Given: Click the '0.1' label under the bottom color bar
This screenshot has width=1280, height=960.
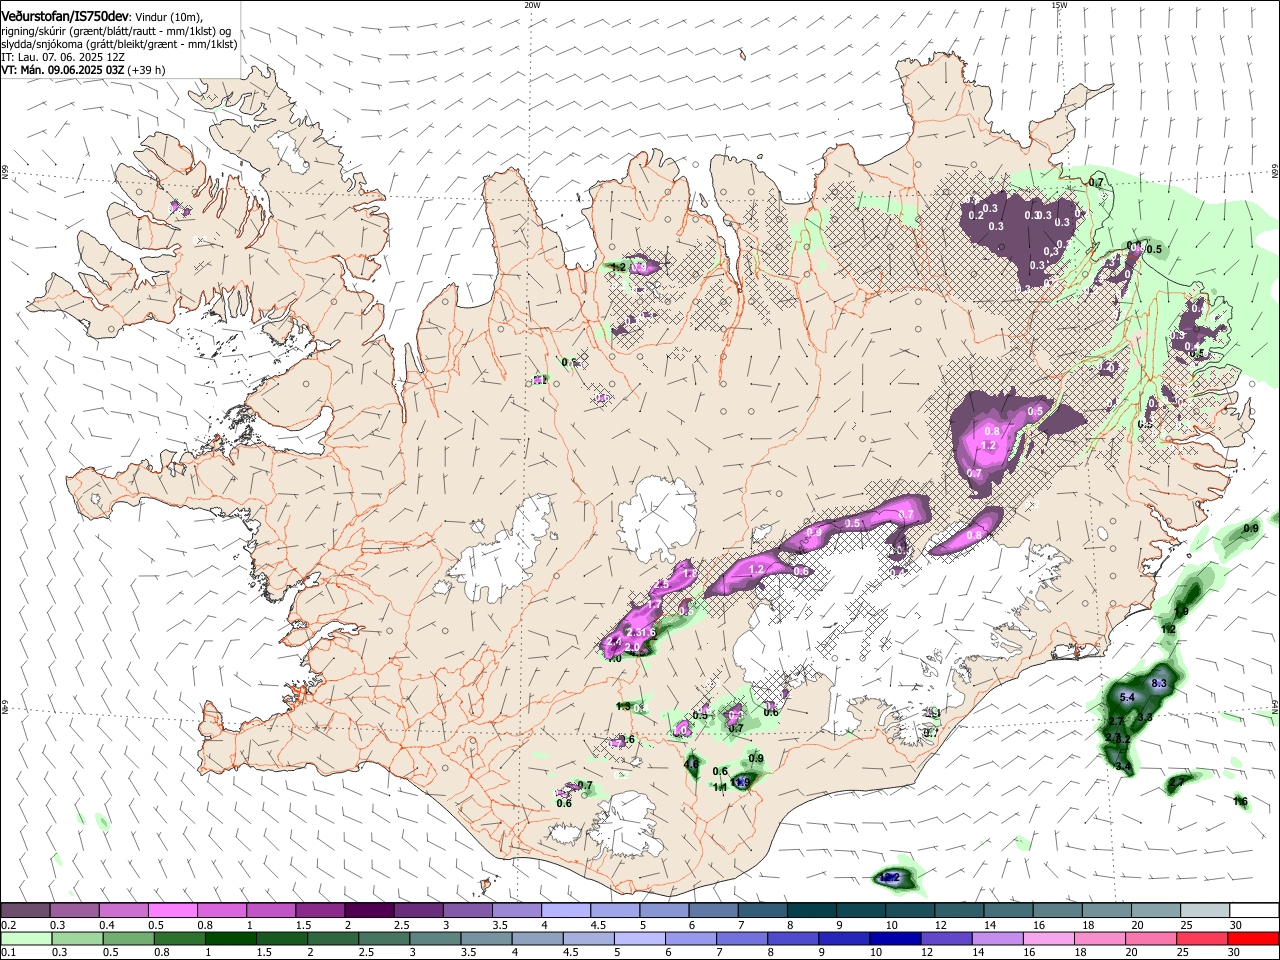Looking at the screenshot, I should click(8, 953).
